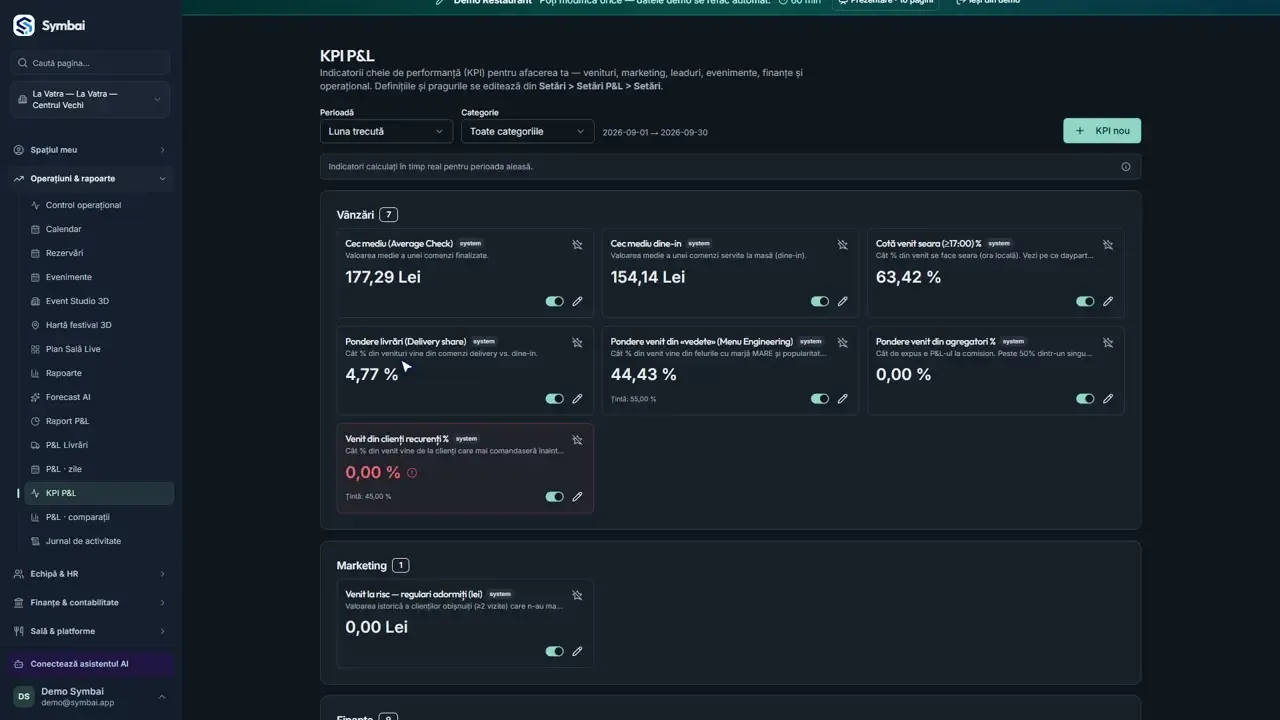This screenshot has width=1280, height=720.
Task: Open the Perioadă dropdown showing Luna trecută
Action: (x=386, y=131)
